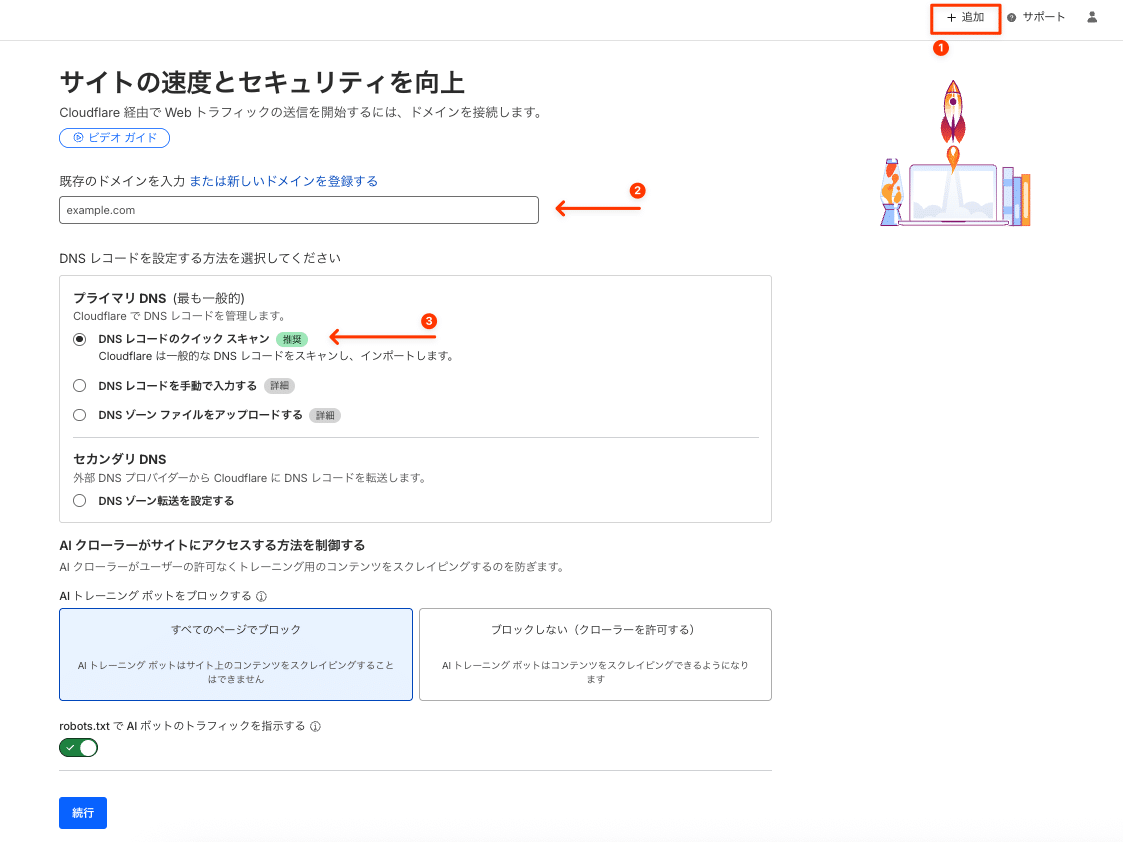This screenshot has height=842, width=1123.
Task: Click the example.com domain input field
Action: tap(298, 210)
